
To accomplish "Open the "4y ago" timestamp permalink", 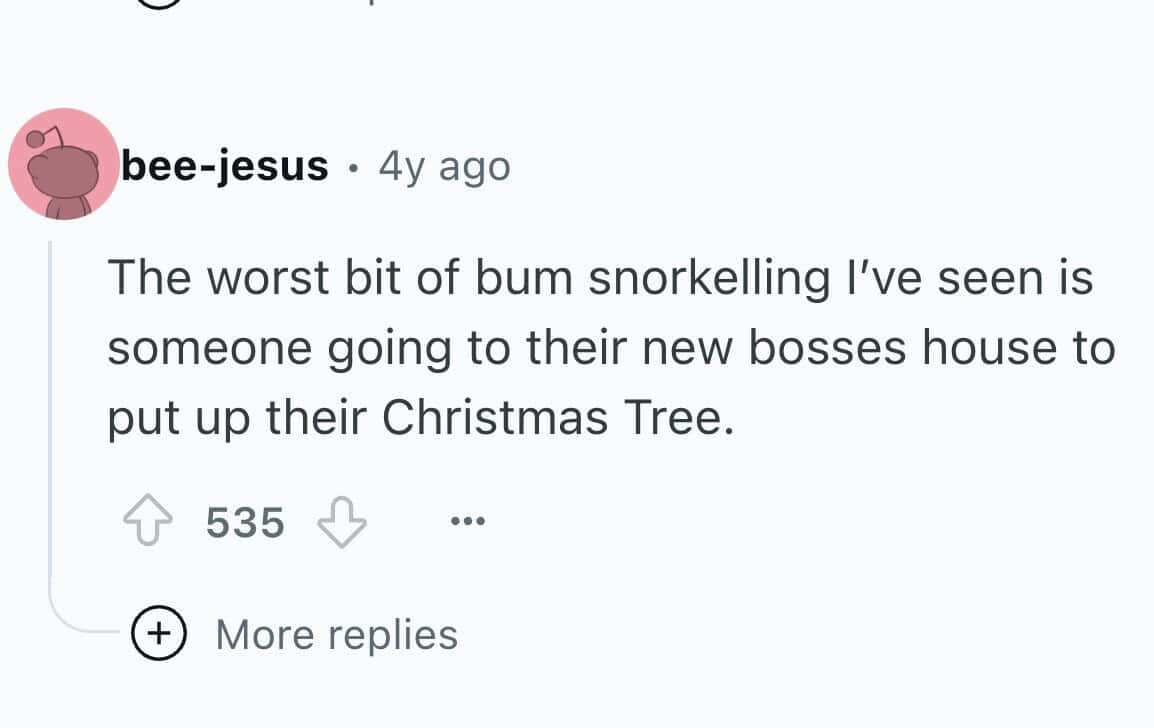I will point(444,165).
